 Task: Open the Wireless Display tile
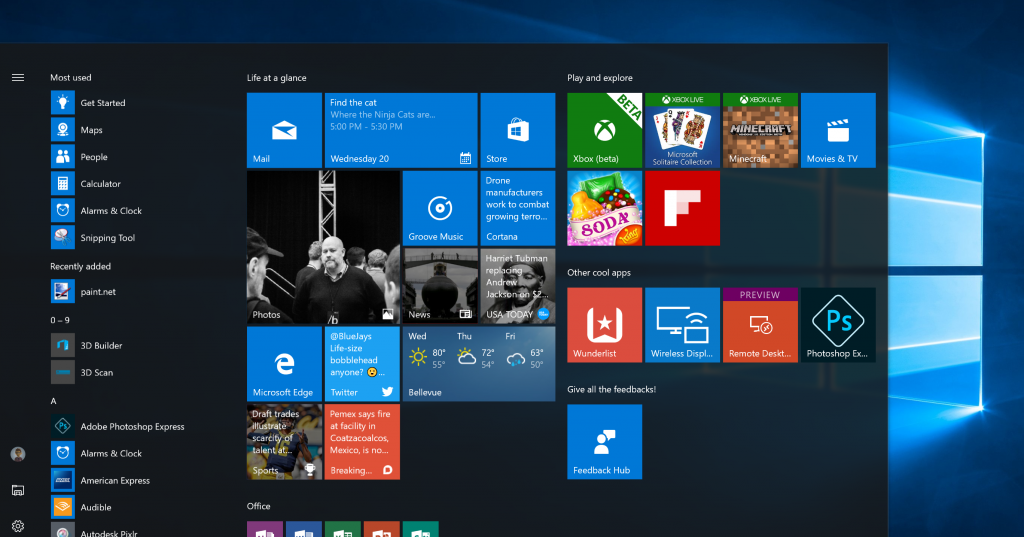coord(682,325)
